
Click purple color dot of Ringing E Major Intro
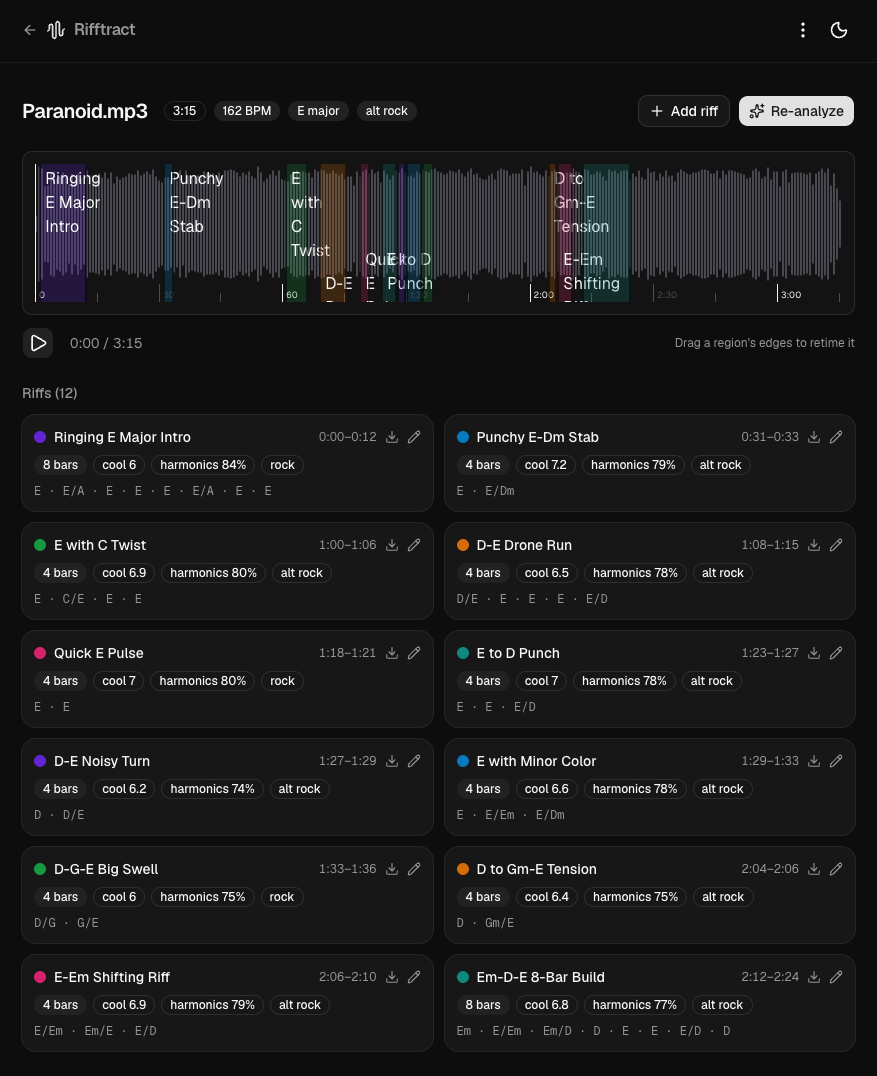click(x=40, y=437)
